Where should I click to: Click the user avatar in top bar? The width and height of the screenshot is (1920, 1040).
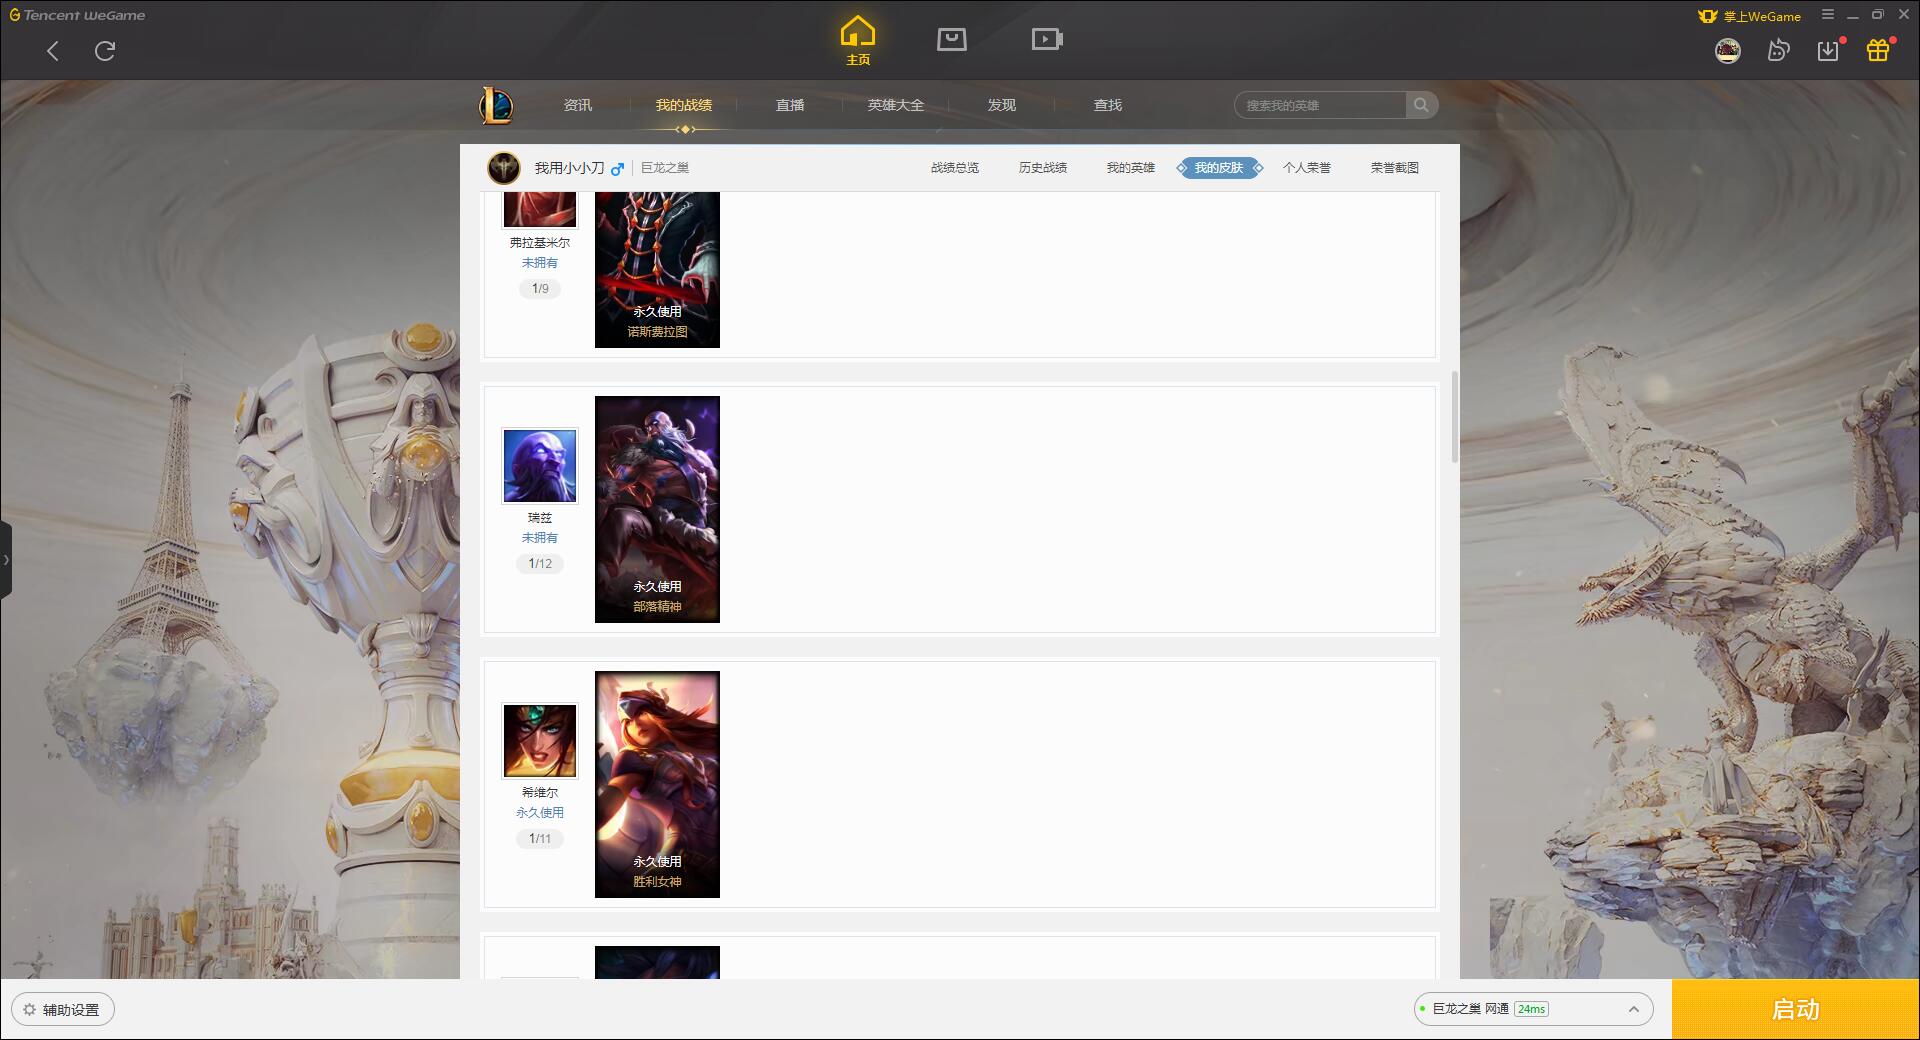tap(1728, 50)
